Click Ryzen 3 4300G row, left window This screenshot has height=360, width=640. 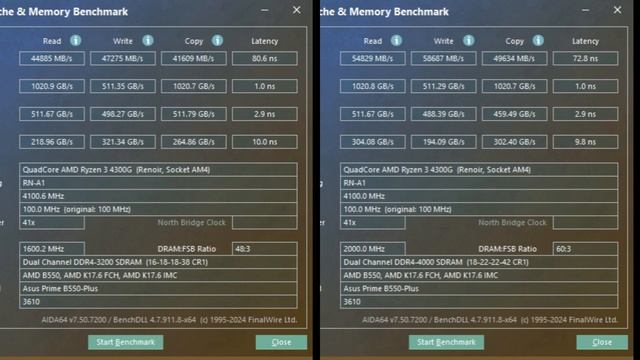pos(158,169)
